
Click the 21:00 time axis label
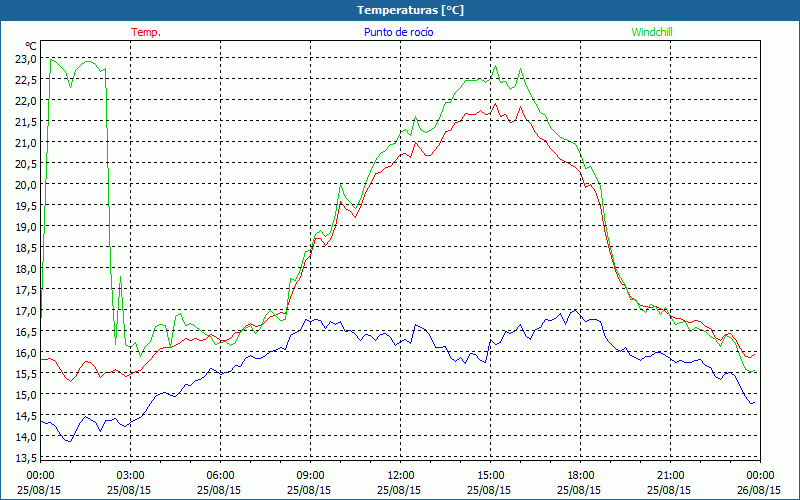tap(670, 476)
